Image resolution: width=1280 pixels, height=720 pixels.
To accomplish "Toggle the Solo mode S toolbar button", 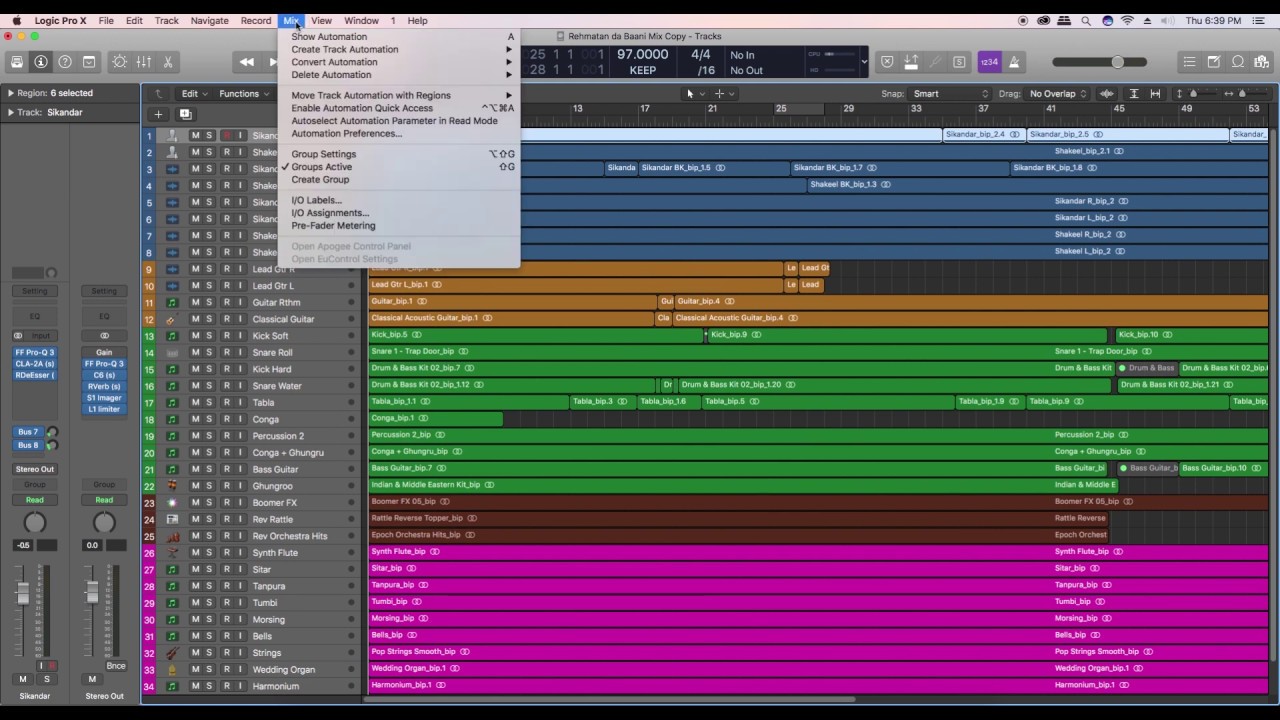I will tap(960, 62).
